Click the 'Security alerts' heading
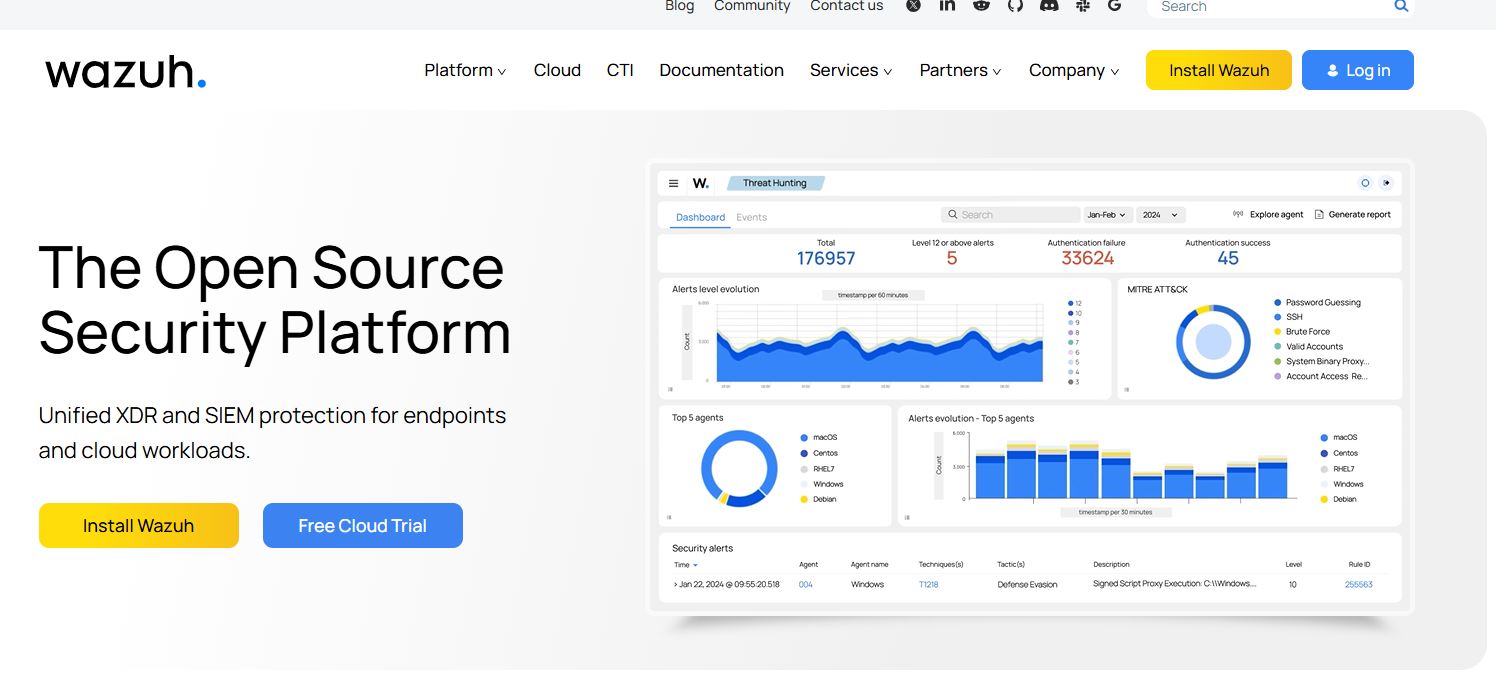 (702, 548)
